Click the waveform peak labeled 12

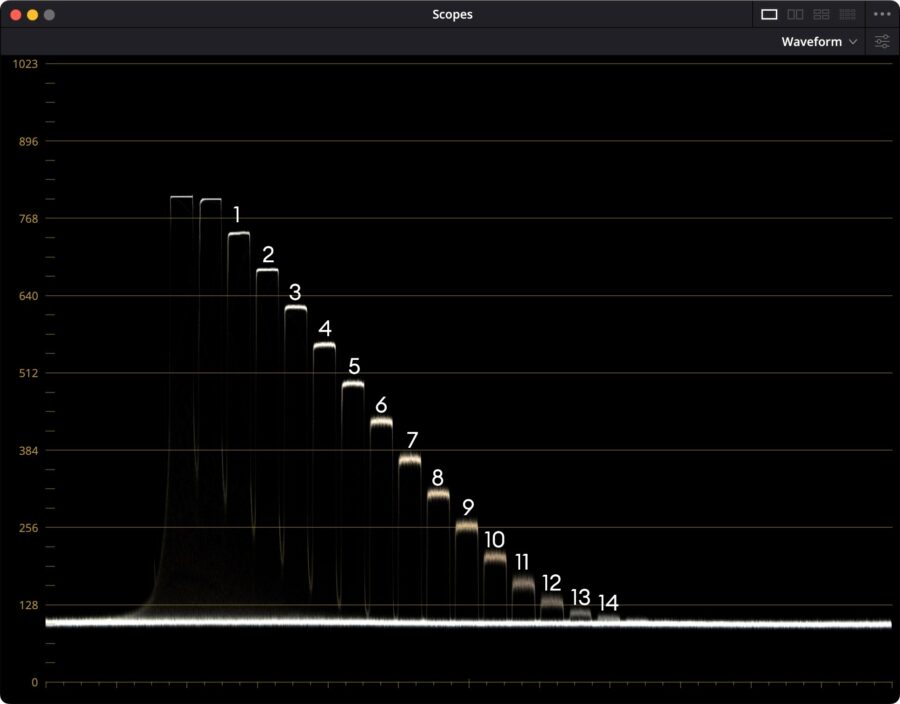pyautogui.click(x=552, y=601)
